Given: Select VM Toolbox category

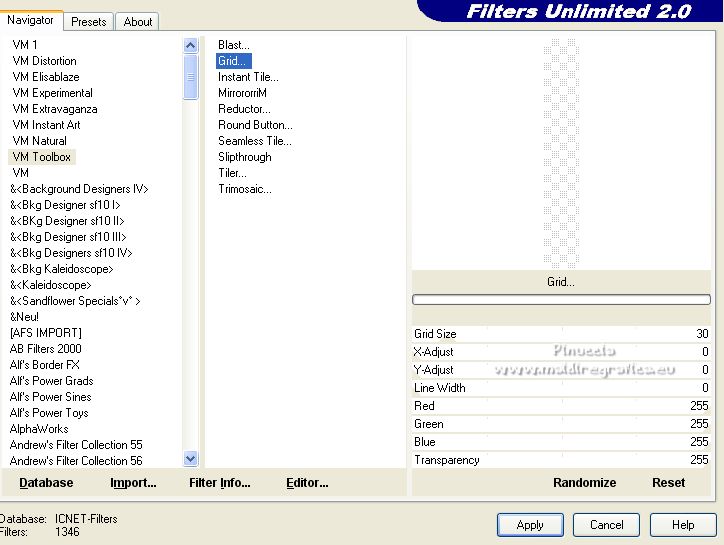Looking at the screenshot, I should pyautogui.click(x=42, y=157).
